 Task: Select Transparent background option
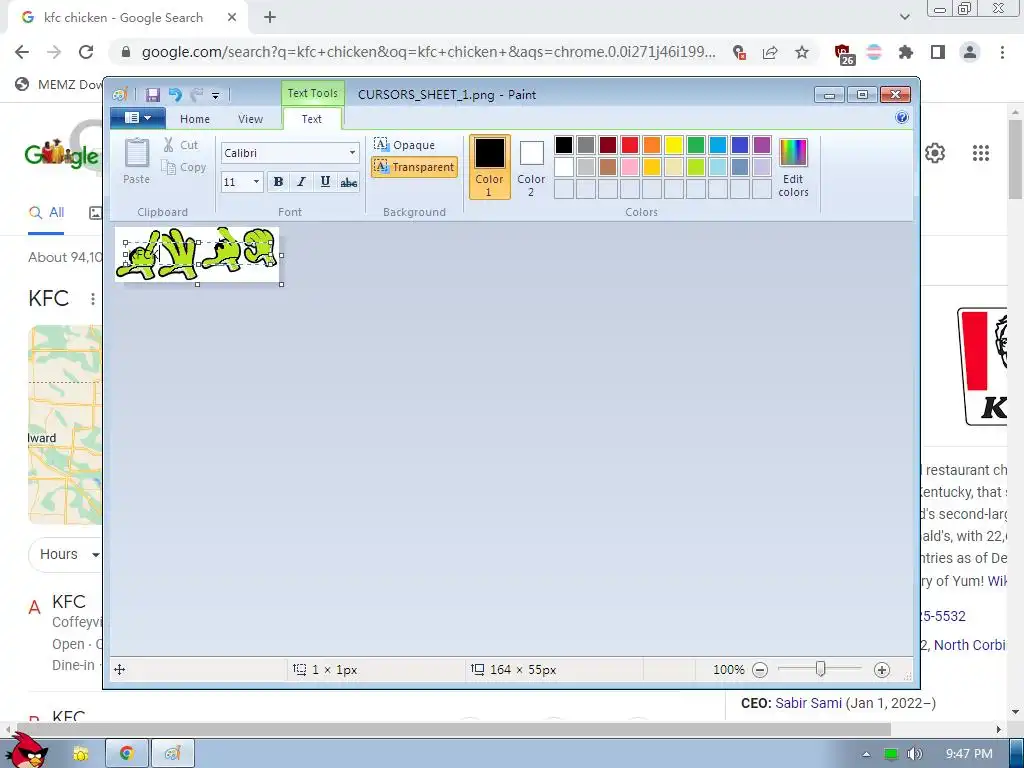tap(414, 167)
